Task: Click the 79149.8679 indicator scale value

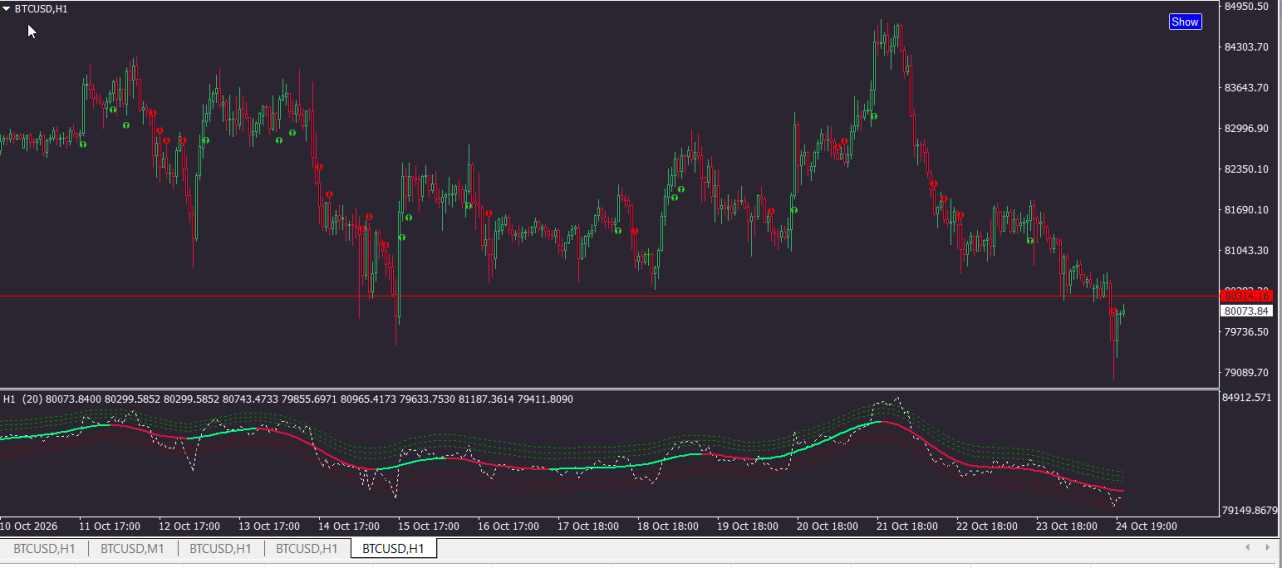Action: coord(1252,510)
